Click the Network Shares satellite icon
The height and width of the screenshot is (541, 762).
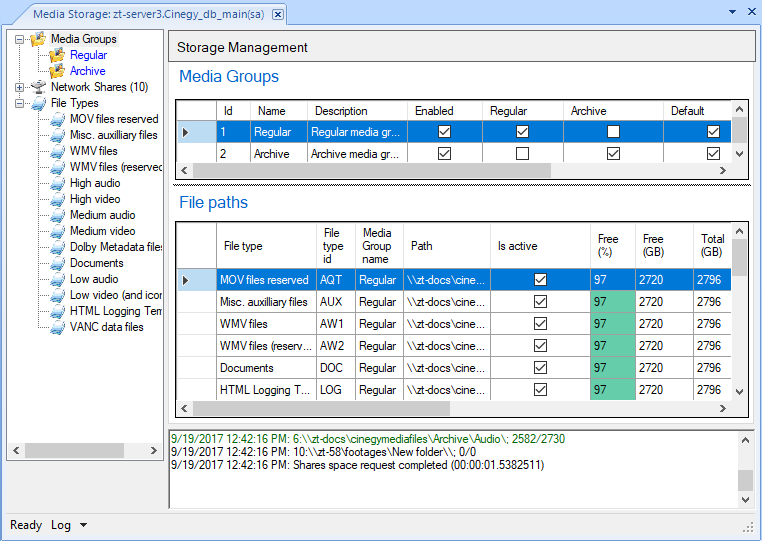pos(38,87)
